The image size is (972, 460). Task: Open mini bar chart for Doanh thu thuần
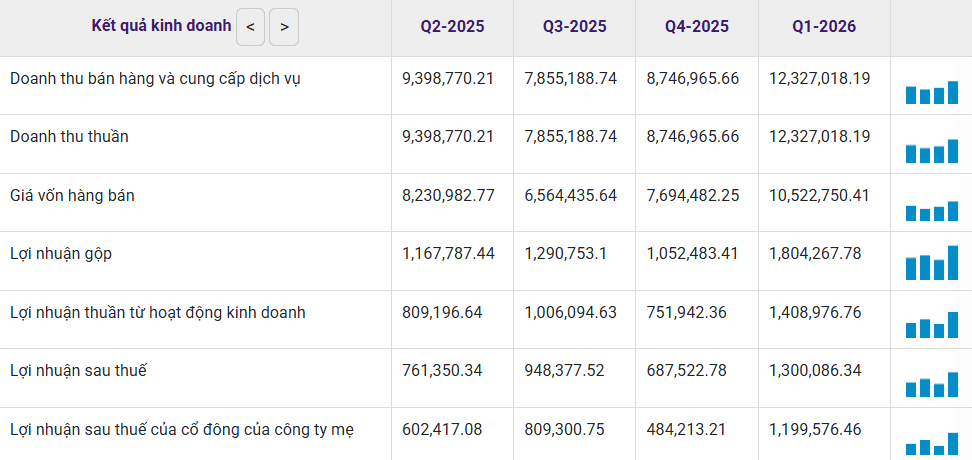[x=932, y=151]
